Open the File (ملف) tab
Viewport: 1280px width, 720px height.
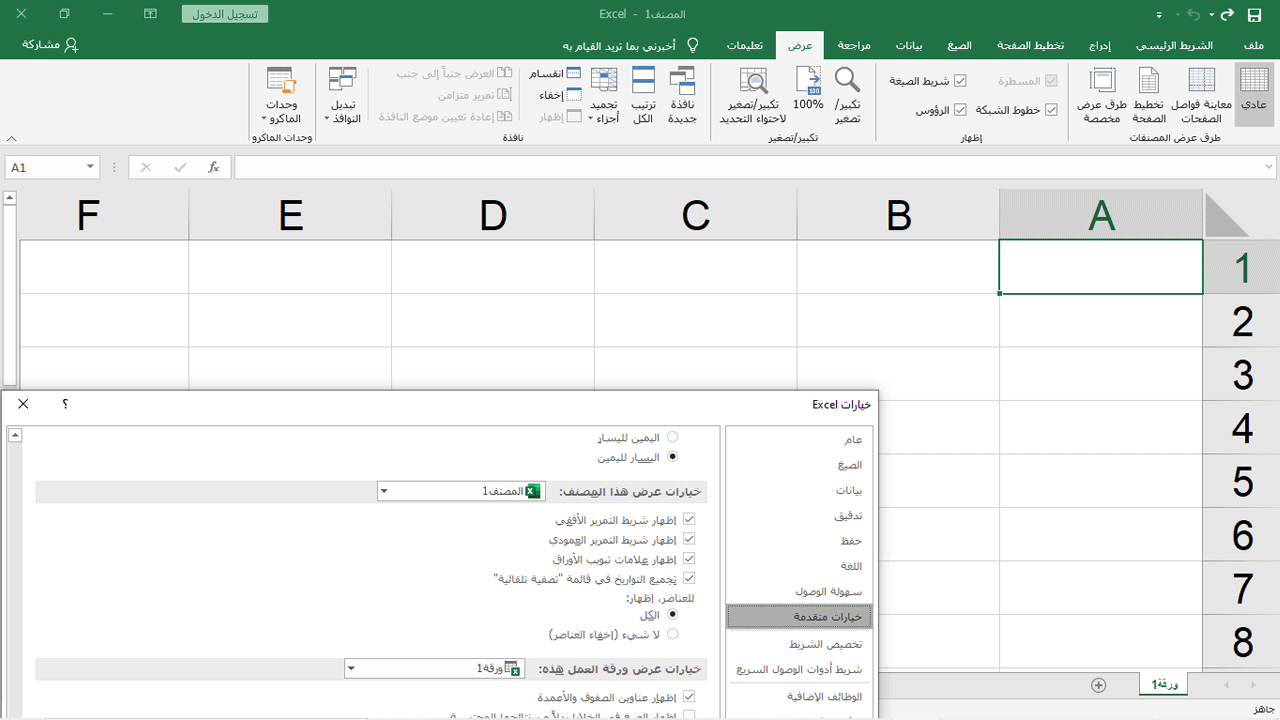[x=1253, y=45]
